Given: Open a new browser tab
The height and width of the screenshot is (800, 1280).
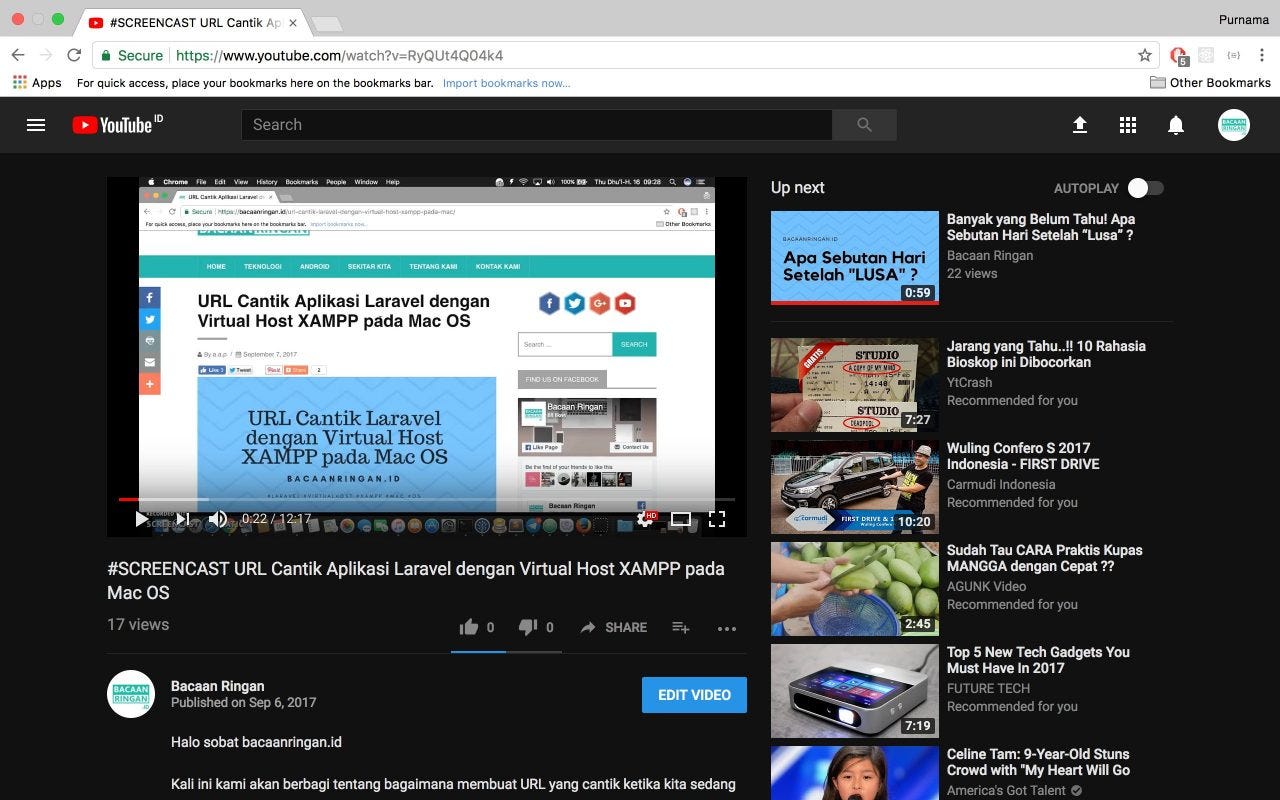Looking at the screenshot, I should click(326, 23).
